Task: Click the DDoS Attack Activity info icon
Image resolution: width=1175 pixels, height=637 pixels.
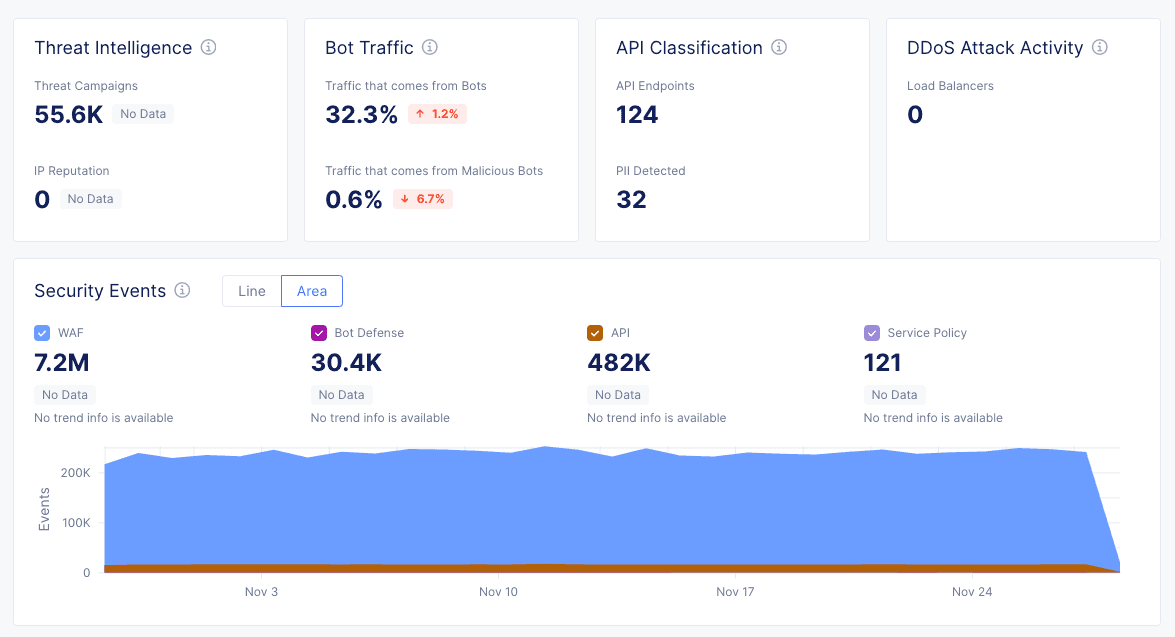Action: pos(1100,47)
